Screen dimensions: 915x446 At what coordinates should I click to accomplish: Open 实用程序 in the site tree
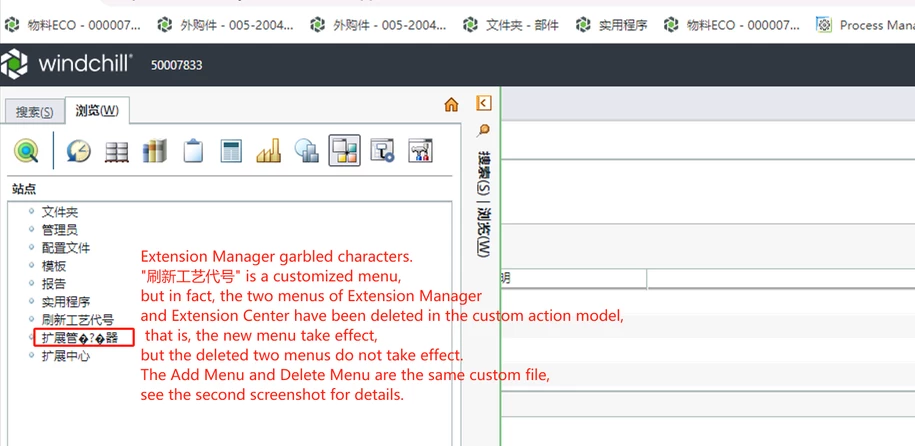point(66,302)
